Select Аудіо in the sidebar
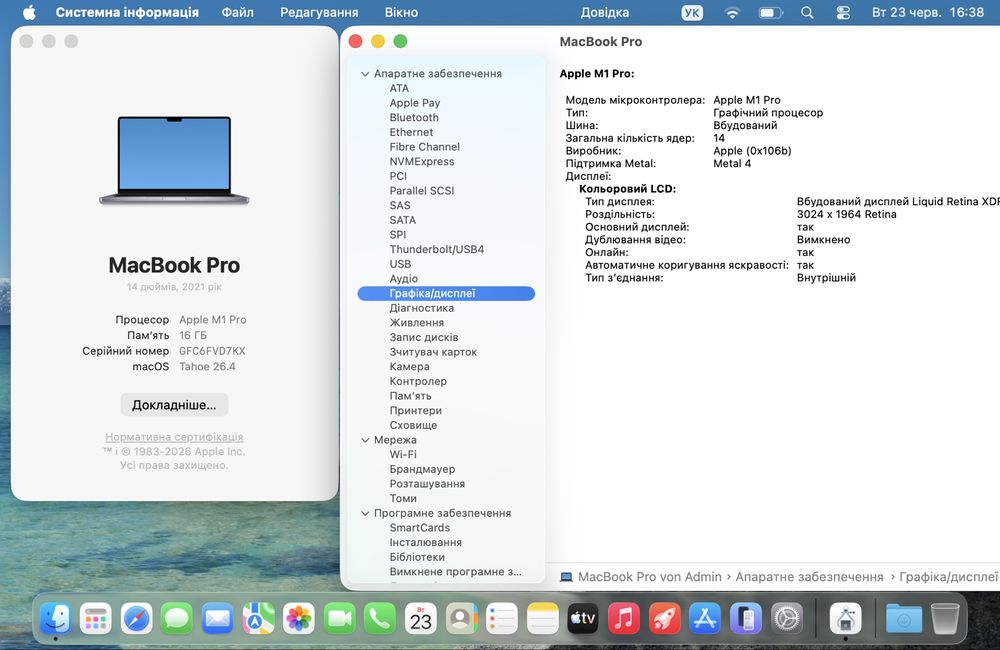 pos(404,279)
